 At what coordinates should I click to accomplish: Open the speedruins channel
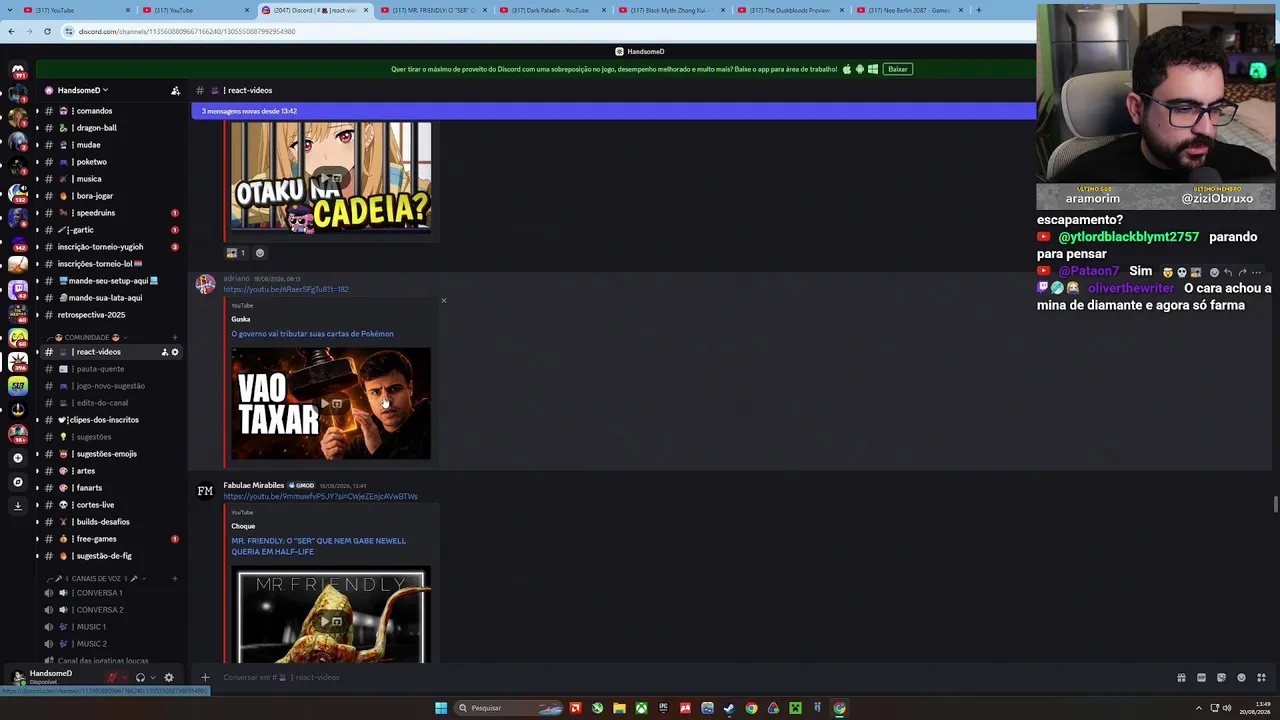[x=110, y=213]
